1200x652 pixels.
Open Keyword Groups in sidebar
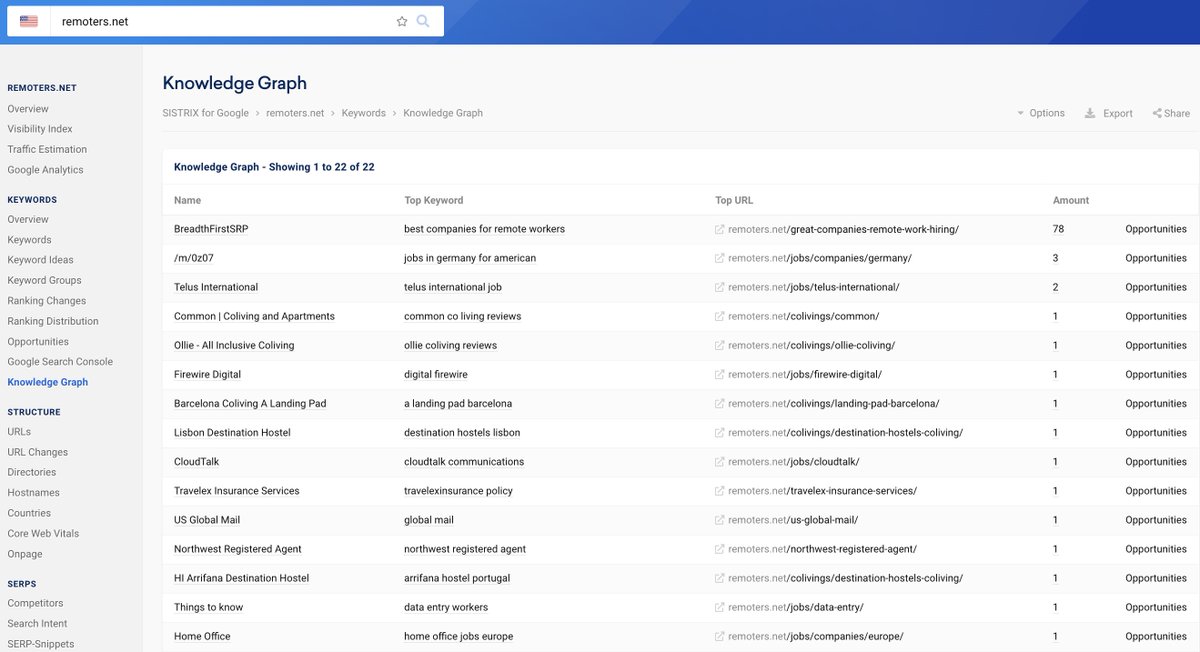point(44,280)
